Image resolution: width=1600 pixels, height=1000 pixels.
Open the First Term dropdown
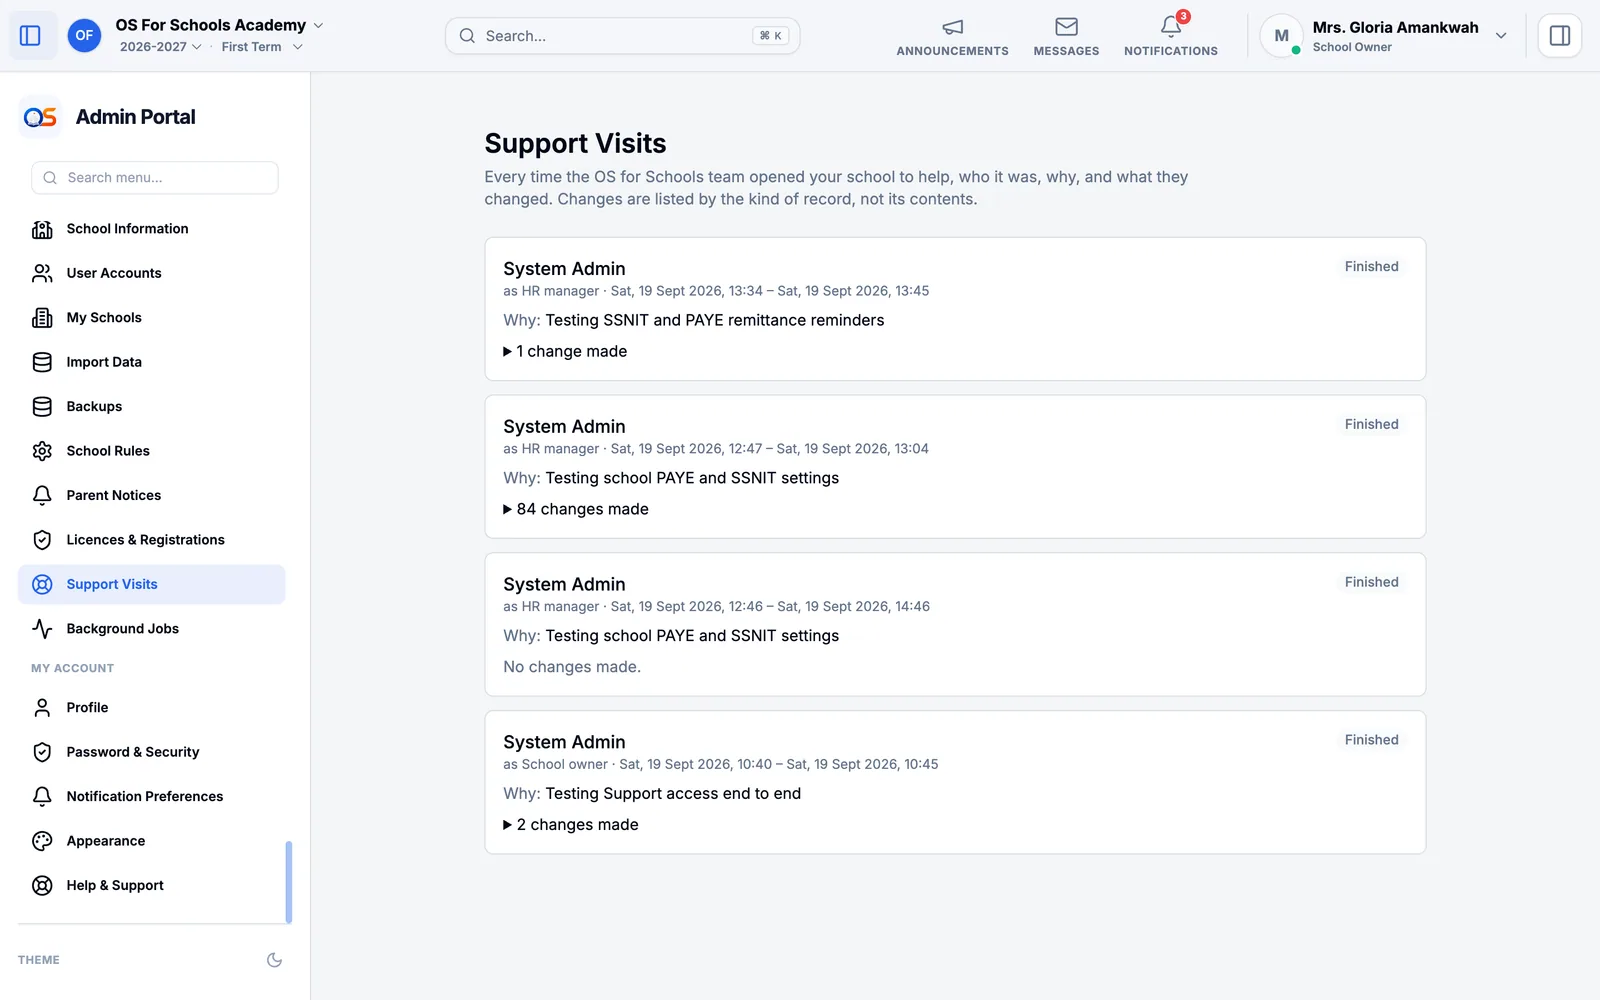point(262,47)
